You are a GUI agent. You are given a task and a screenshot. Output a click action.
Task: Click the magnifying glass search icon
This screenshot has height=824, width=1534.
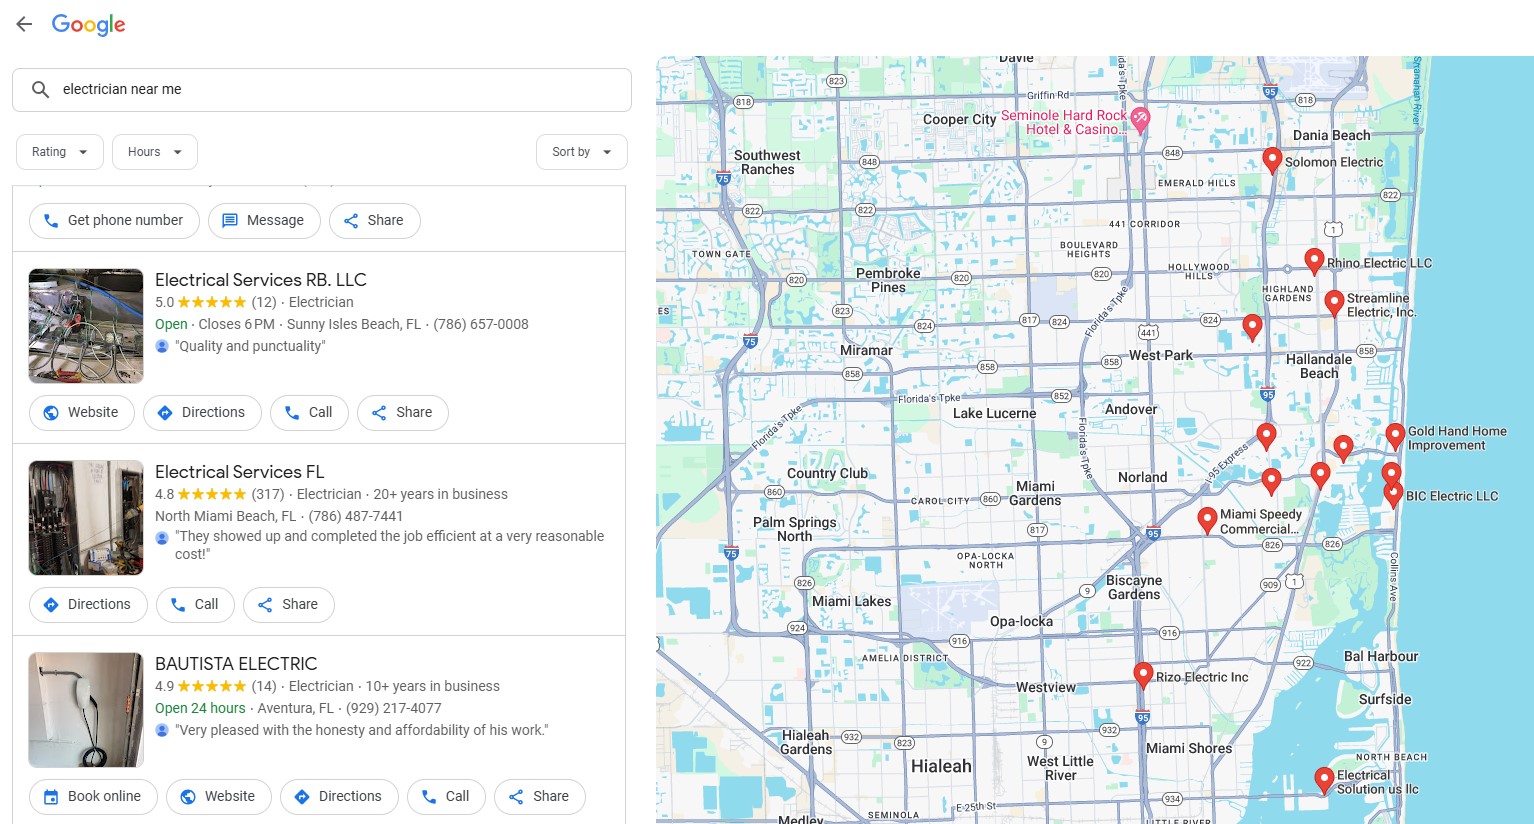pyautogui.click(x=40, y=90)
